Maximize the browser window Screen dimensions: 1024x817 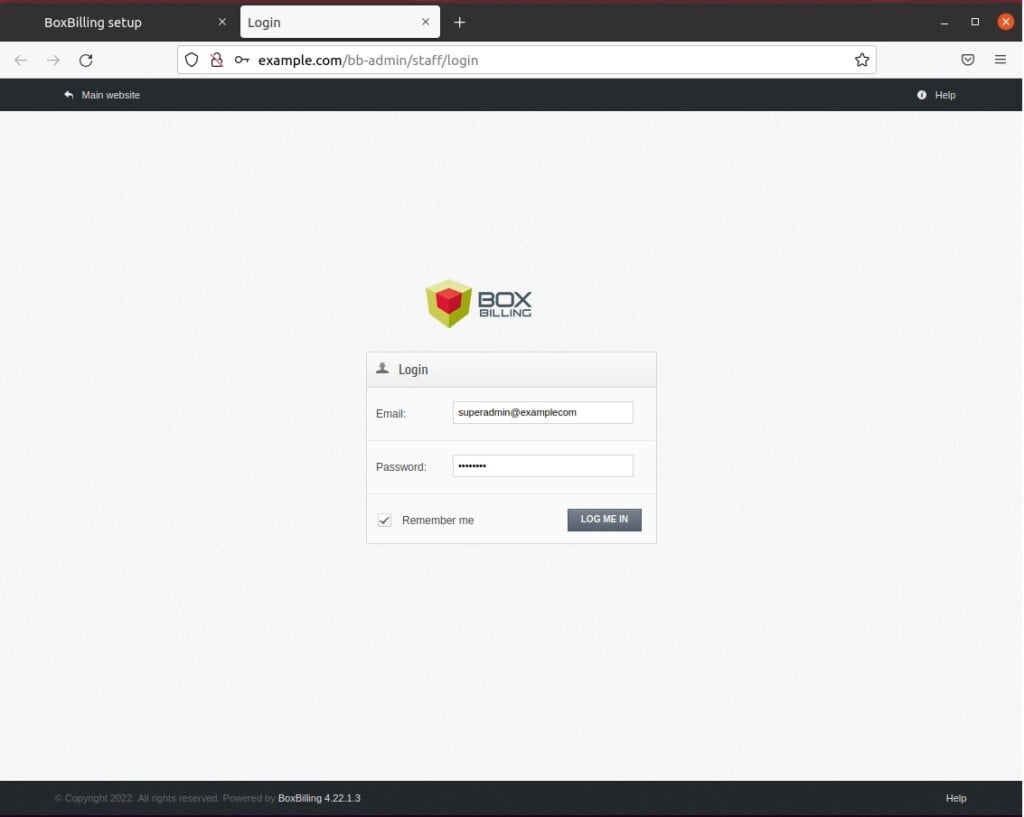click(975, 22)
